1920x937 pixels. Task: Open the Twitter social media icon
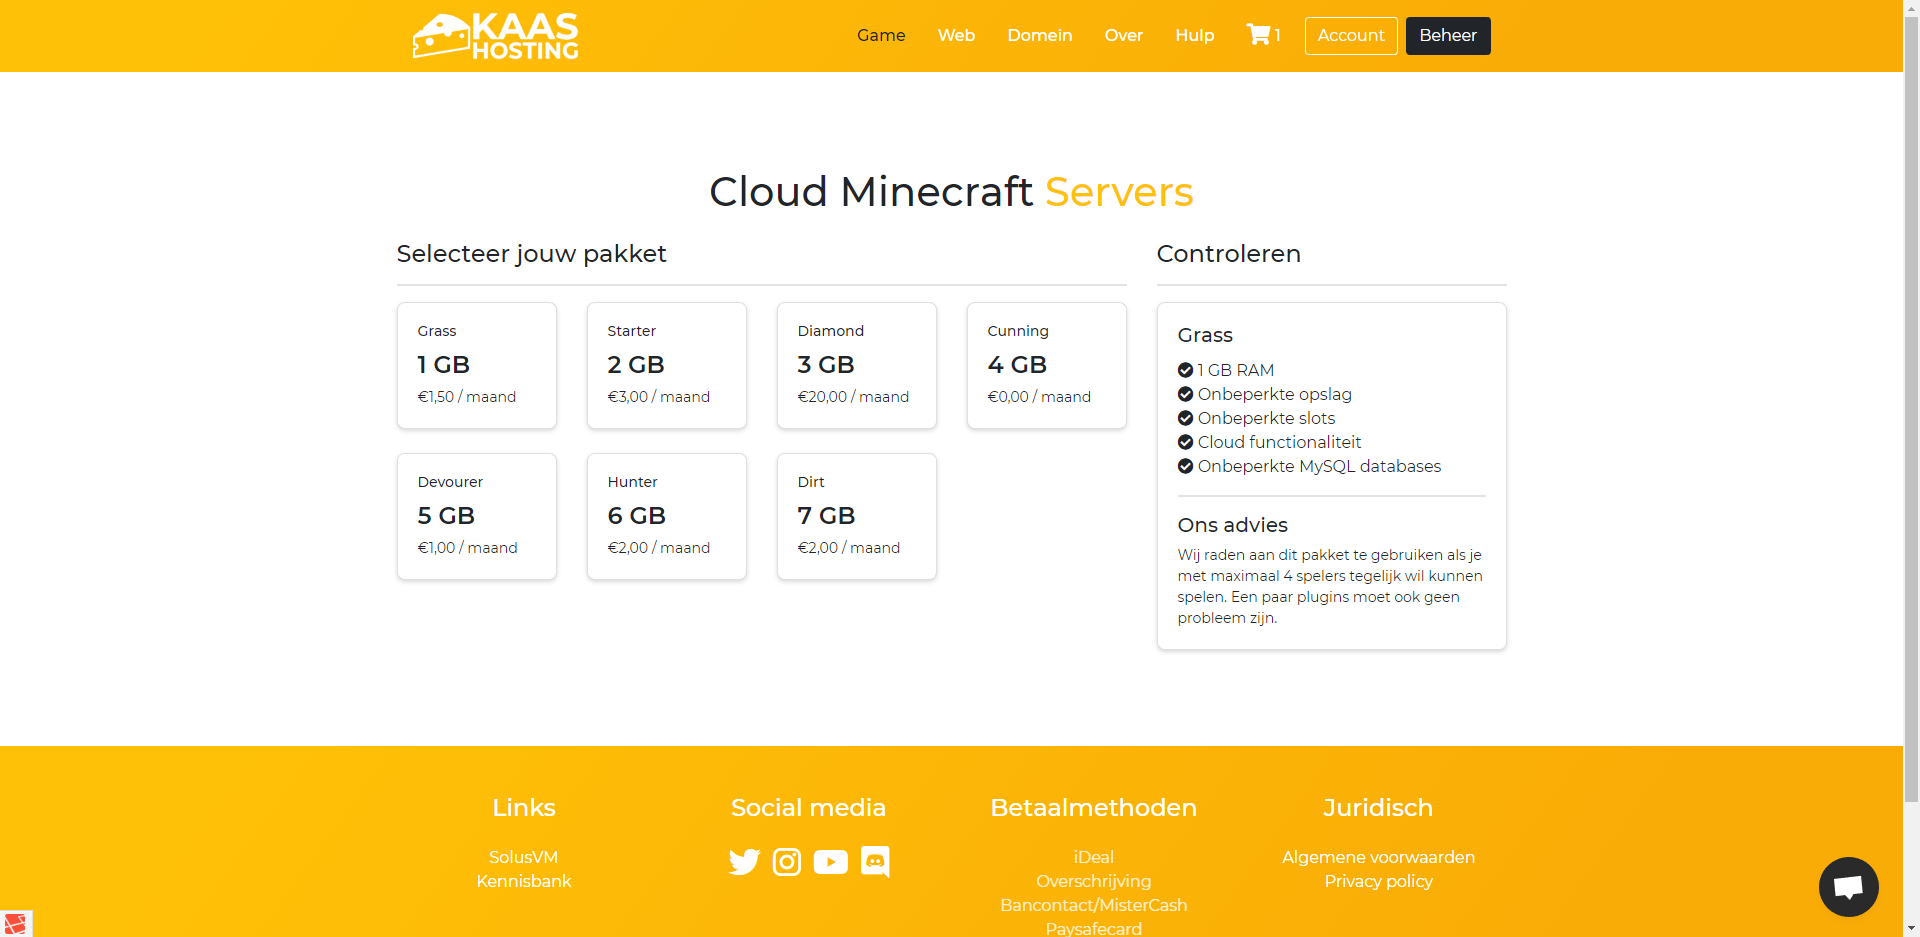[744, 862]
